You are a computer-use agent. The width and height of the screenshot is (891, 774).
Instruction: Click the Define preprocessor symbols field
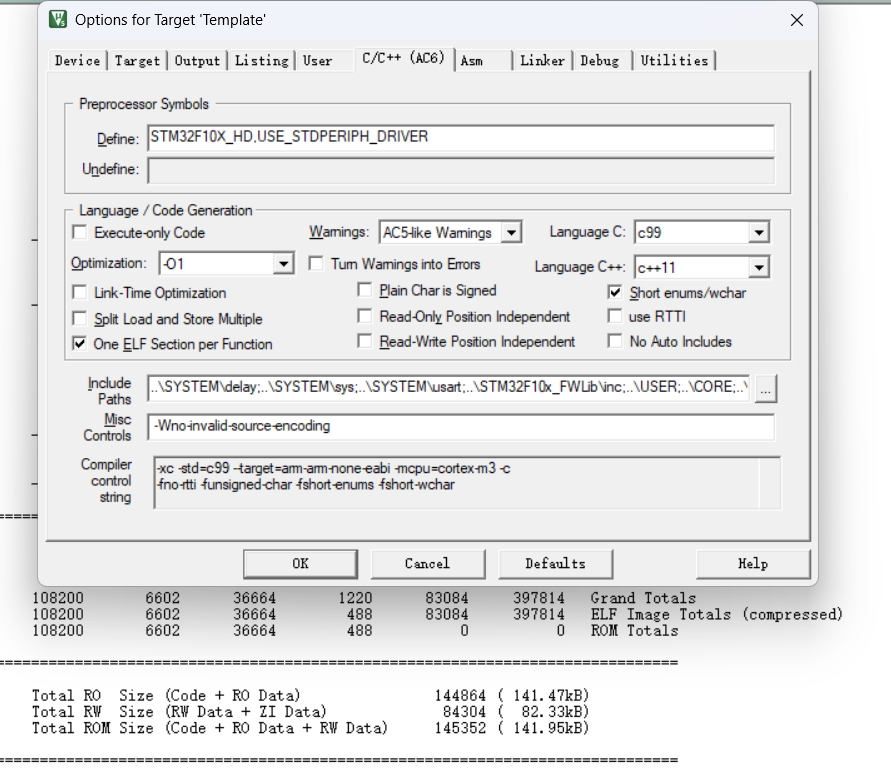(461, 138)
